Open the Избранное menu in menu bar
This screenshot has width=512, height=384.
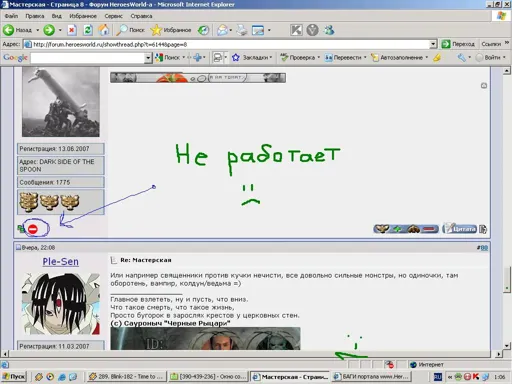83,16
